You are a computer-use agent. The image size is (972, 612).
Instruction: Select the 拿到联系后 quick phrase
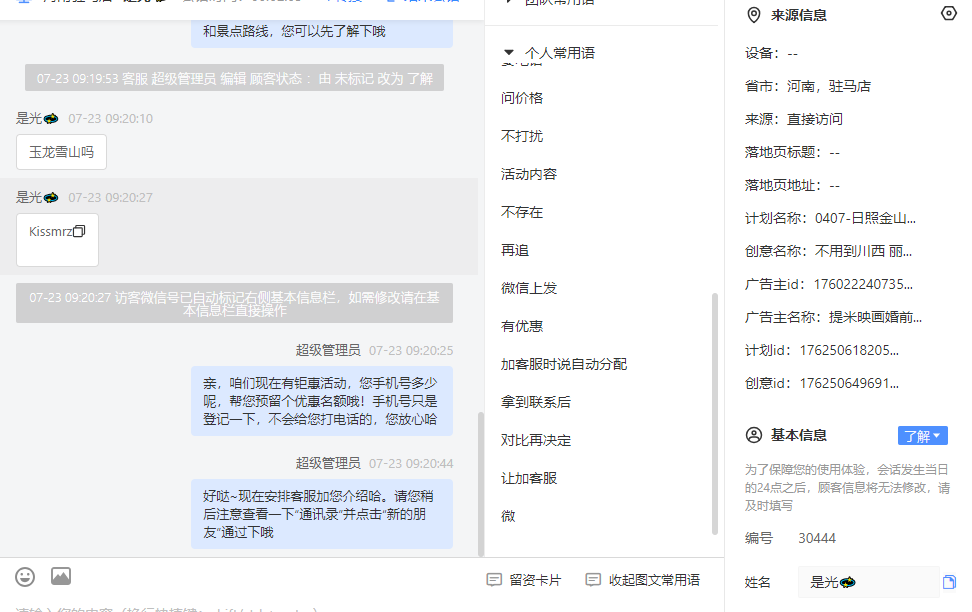click(536, 402)
